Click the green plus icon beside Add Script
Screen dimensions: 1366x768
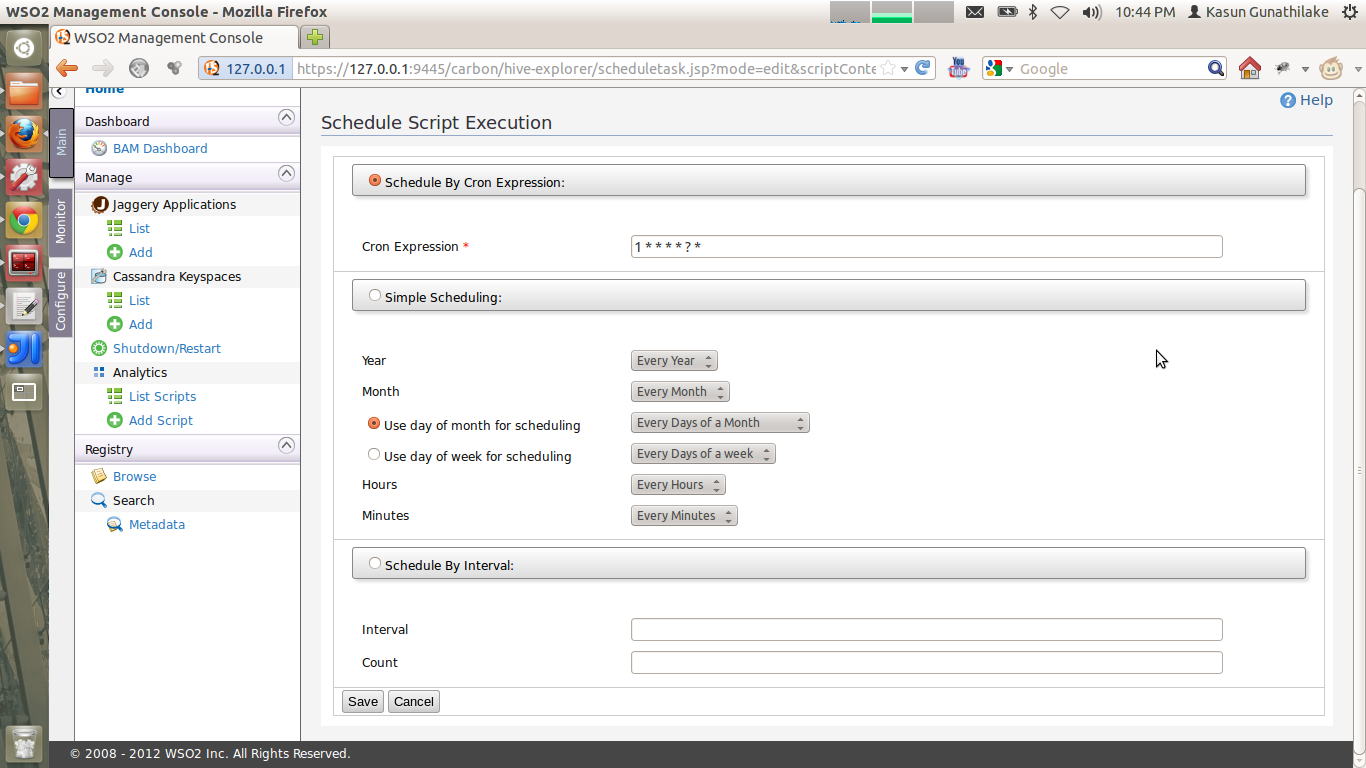pos(115,420)
